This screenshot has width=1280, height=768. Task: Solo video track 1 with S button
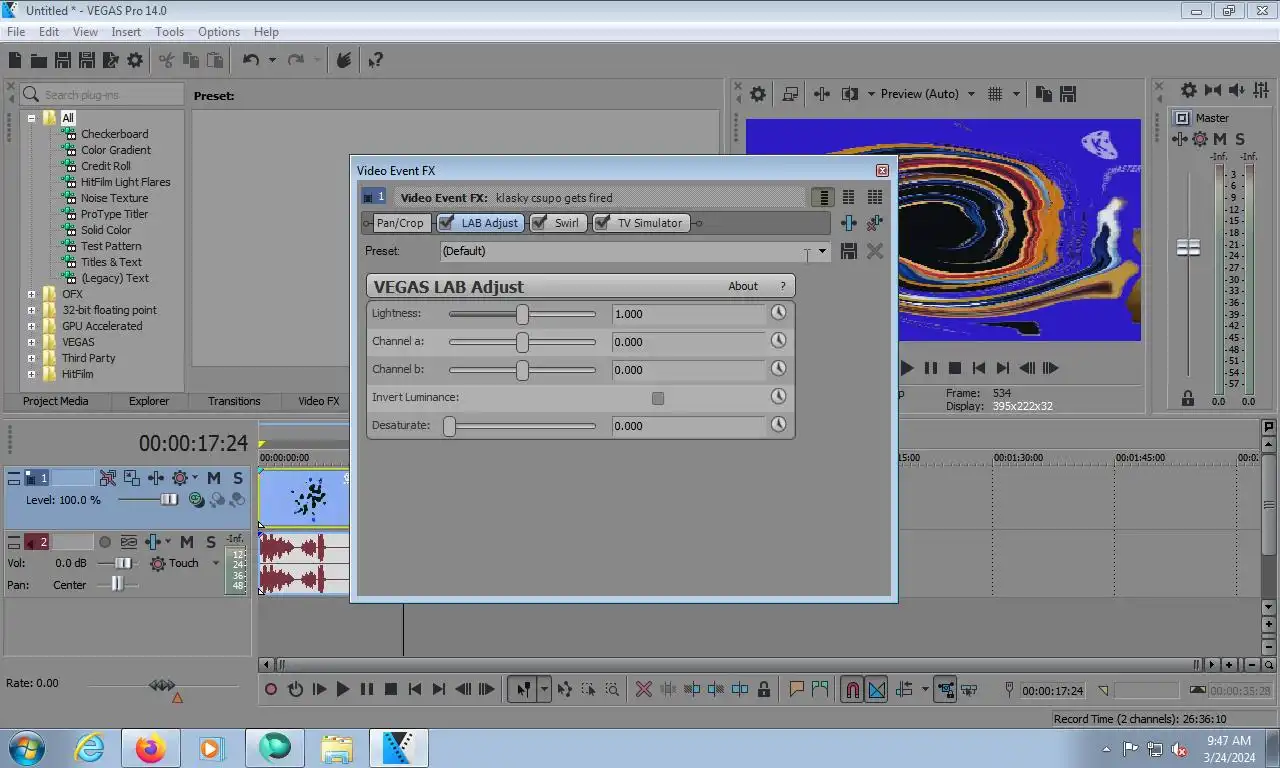point(238,478)
